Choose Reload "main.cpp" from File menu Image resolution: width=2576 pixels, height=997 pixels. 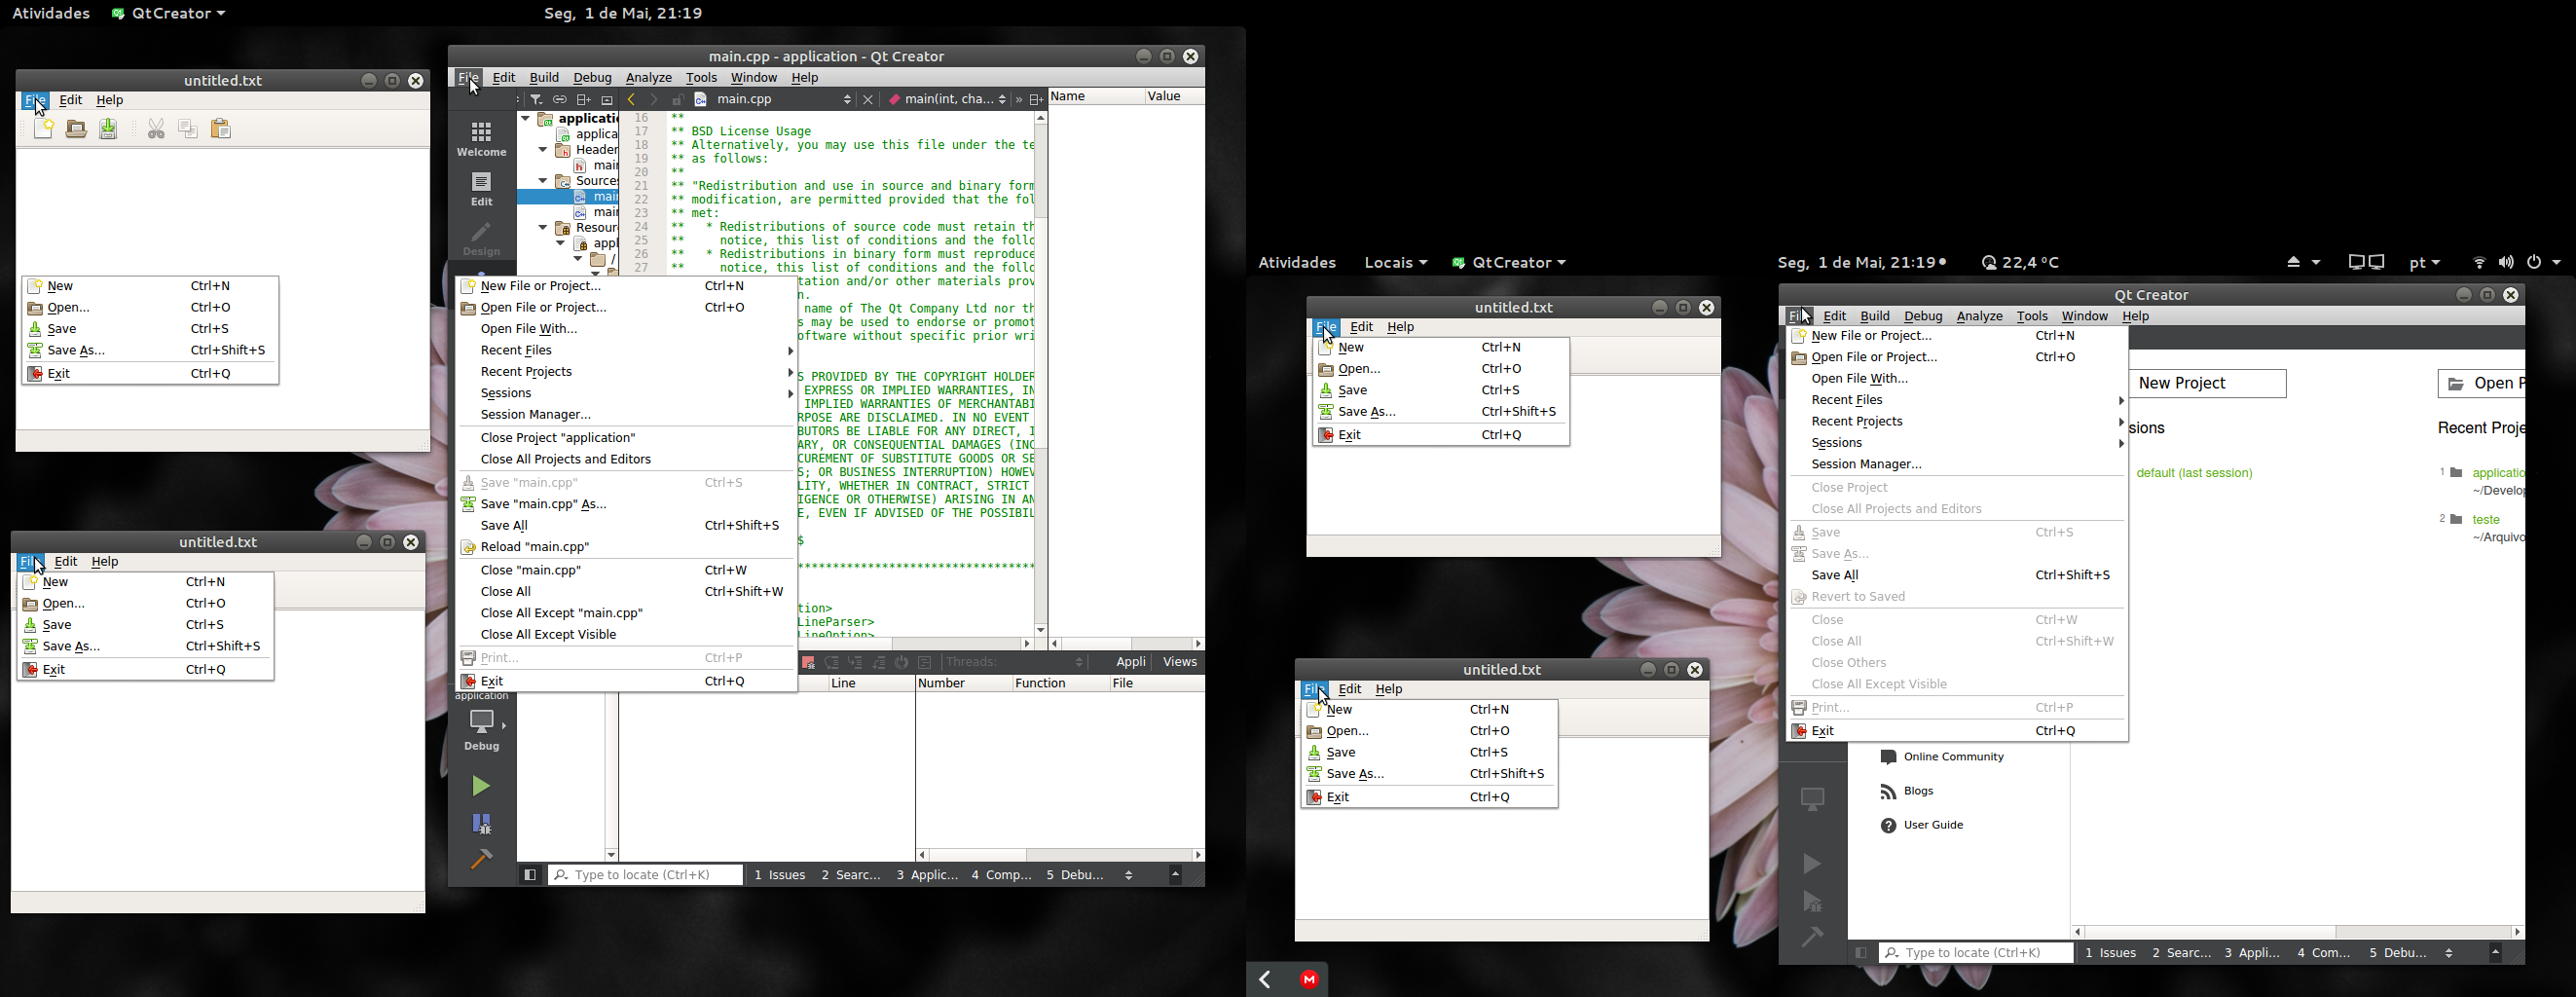click(x=535, y=548)
